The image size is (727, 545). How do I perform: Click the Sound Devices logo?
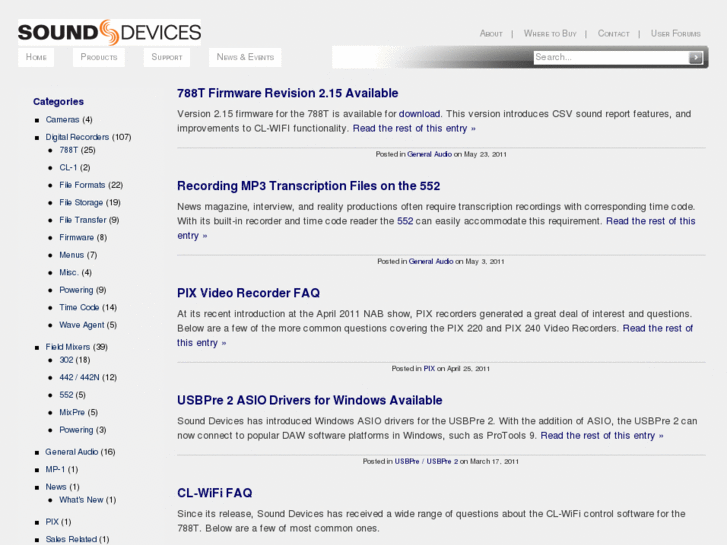click(x=109, y=32)
